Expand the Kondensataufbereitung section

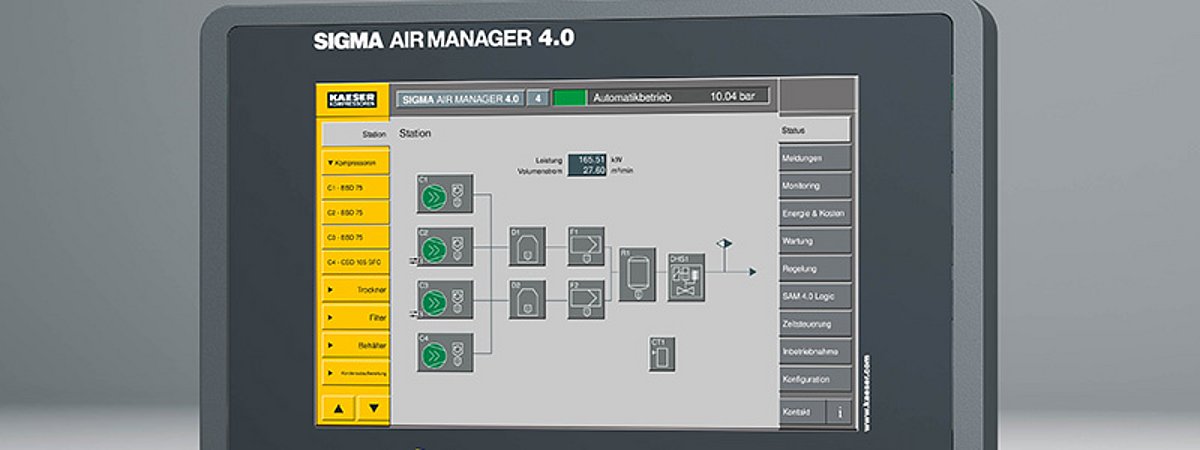click(x=354, y=372)
